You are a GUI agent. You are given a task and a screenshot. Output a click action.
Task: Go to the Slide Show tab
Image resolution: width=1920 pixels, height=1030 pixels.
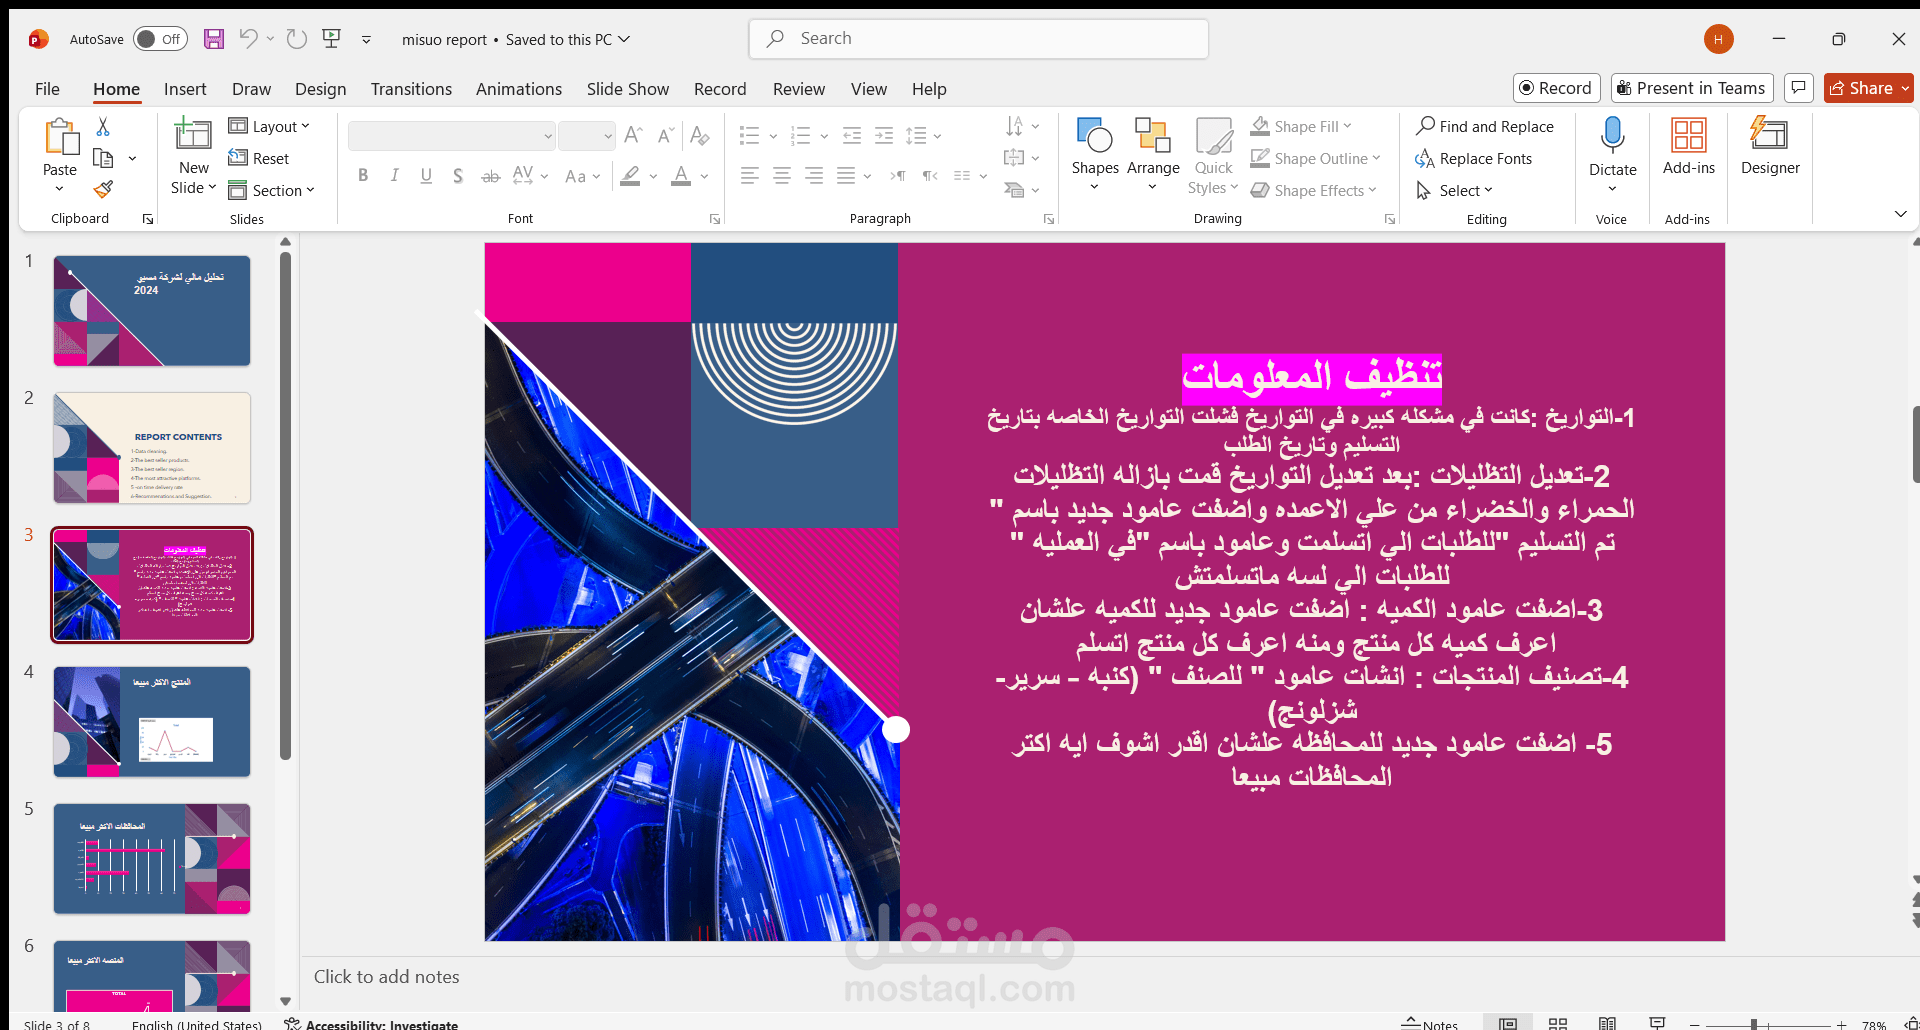point(628,89)
